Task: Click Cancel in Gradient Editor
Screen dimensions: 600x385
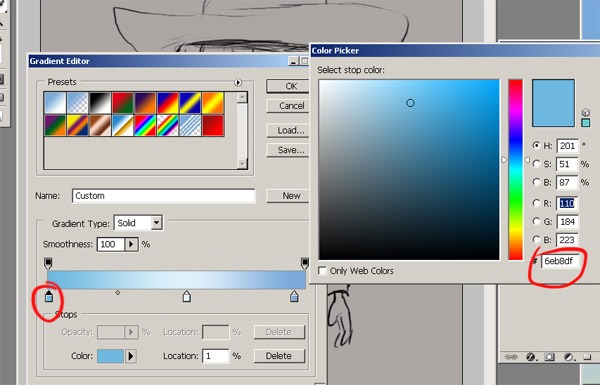Action: tap(287, 106)
